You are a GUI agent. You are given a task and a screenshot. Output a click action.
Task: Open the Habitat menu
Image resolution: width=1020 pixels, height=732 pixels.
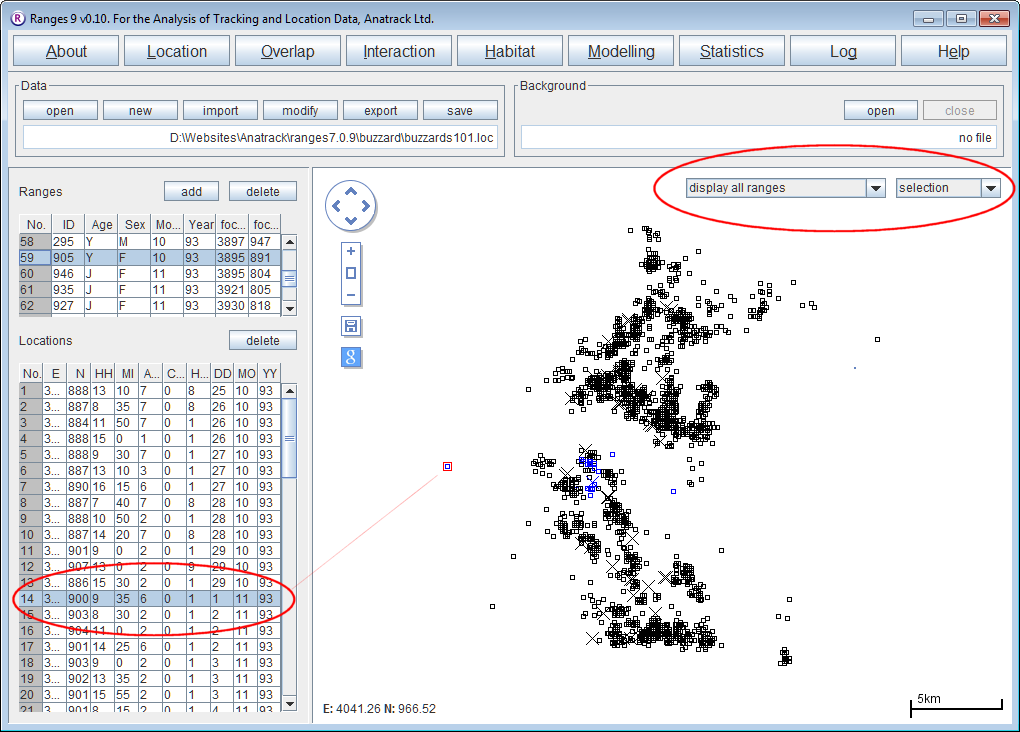[510, 52]
